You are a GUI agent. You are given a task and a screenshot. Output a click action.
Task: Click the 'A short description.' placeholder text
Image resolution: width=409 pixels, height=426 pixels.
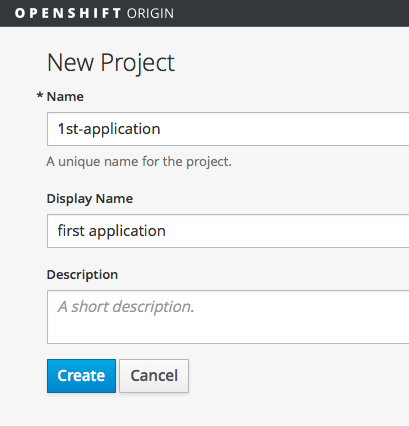point(126,307)
